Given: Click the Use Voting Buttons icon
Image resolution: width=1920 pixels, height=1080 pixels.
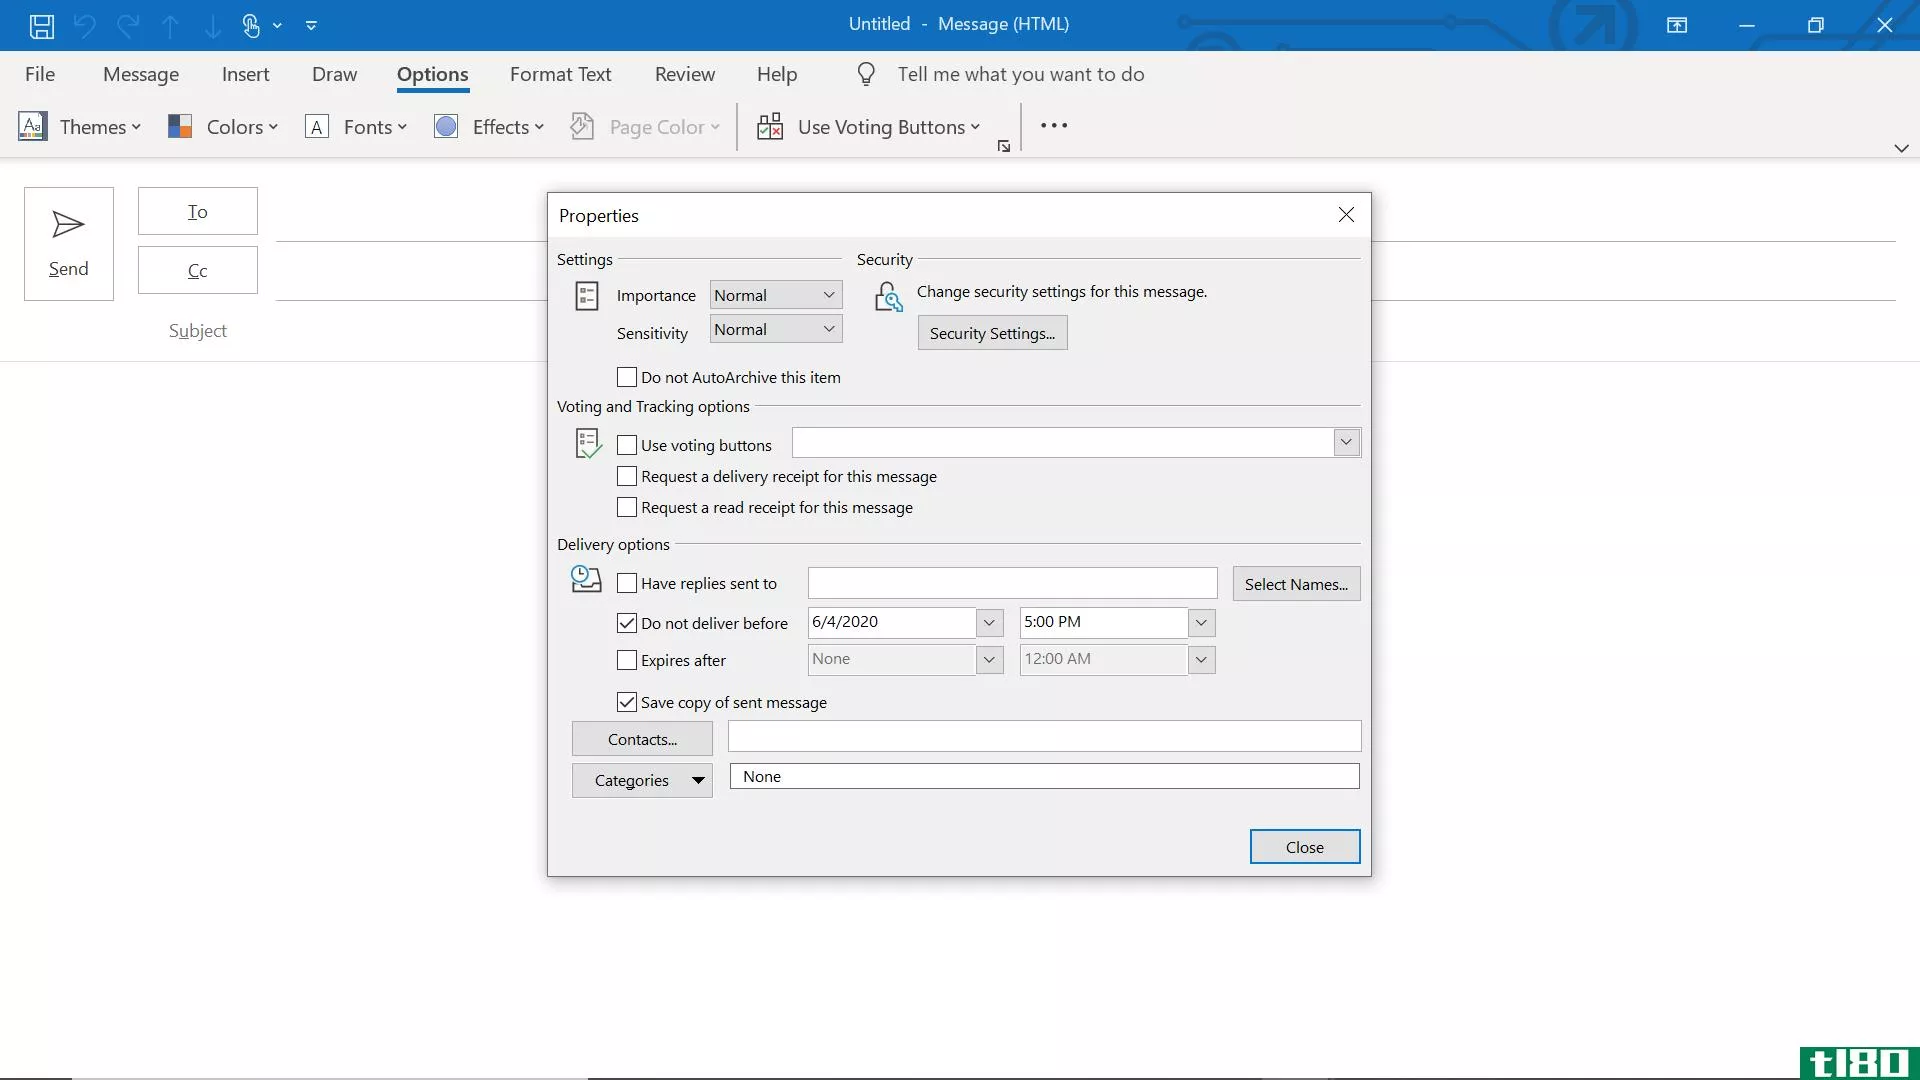Looking at the screenshot, I should tap(770, 126).
